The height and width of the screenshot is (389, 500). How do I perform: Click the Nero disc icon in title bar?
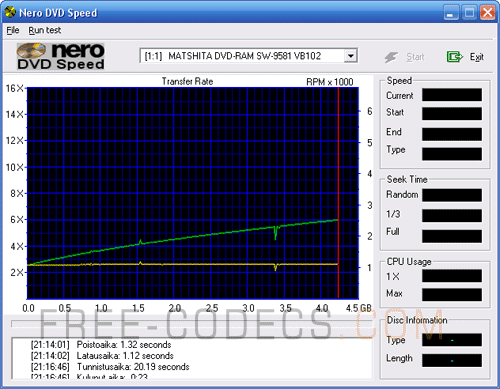pos(10,12)
